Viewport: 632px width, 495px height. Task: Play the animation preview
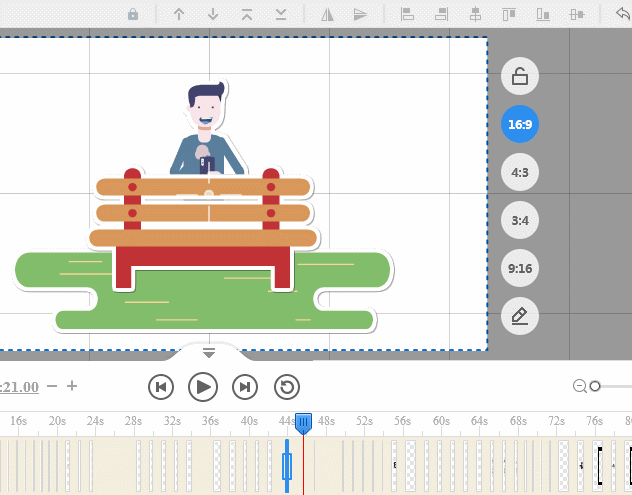pyautogui.click(x=203, y=386)
